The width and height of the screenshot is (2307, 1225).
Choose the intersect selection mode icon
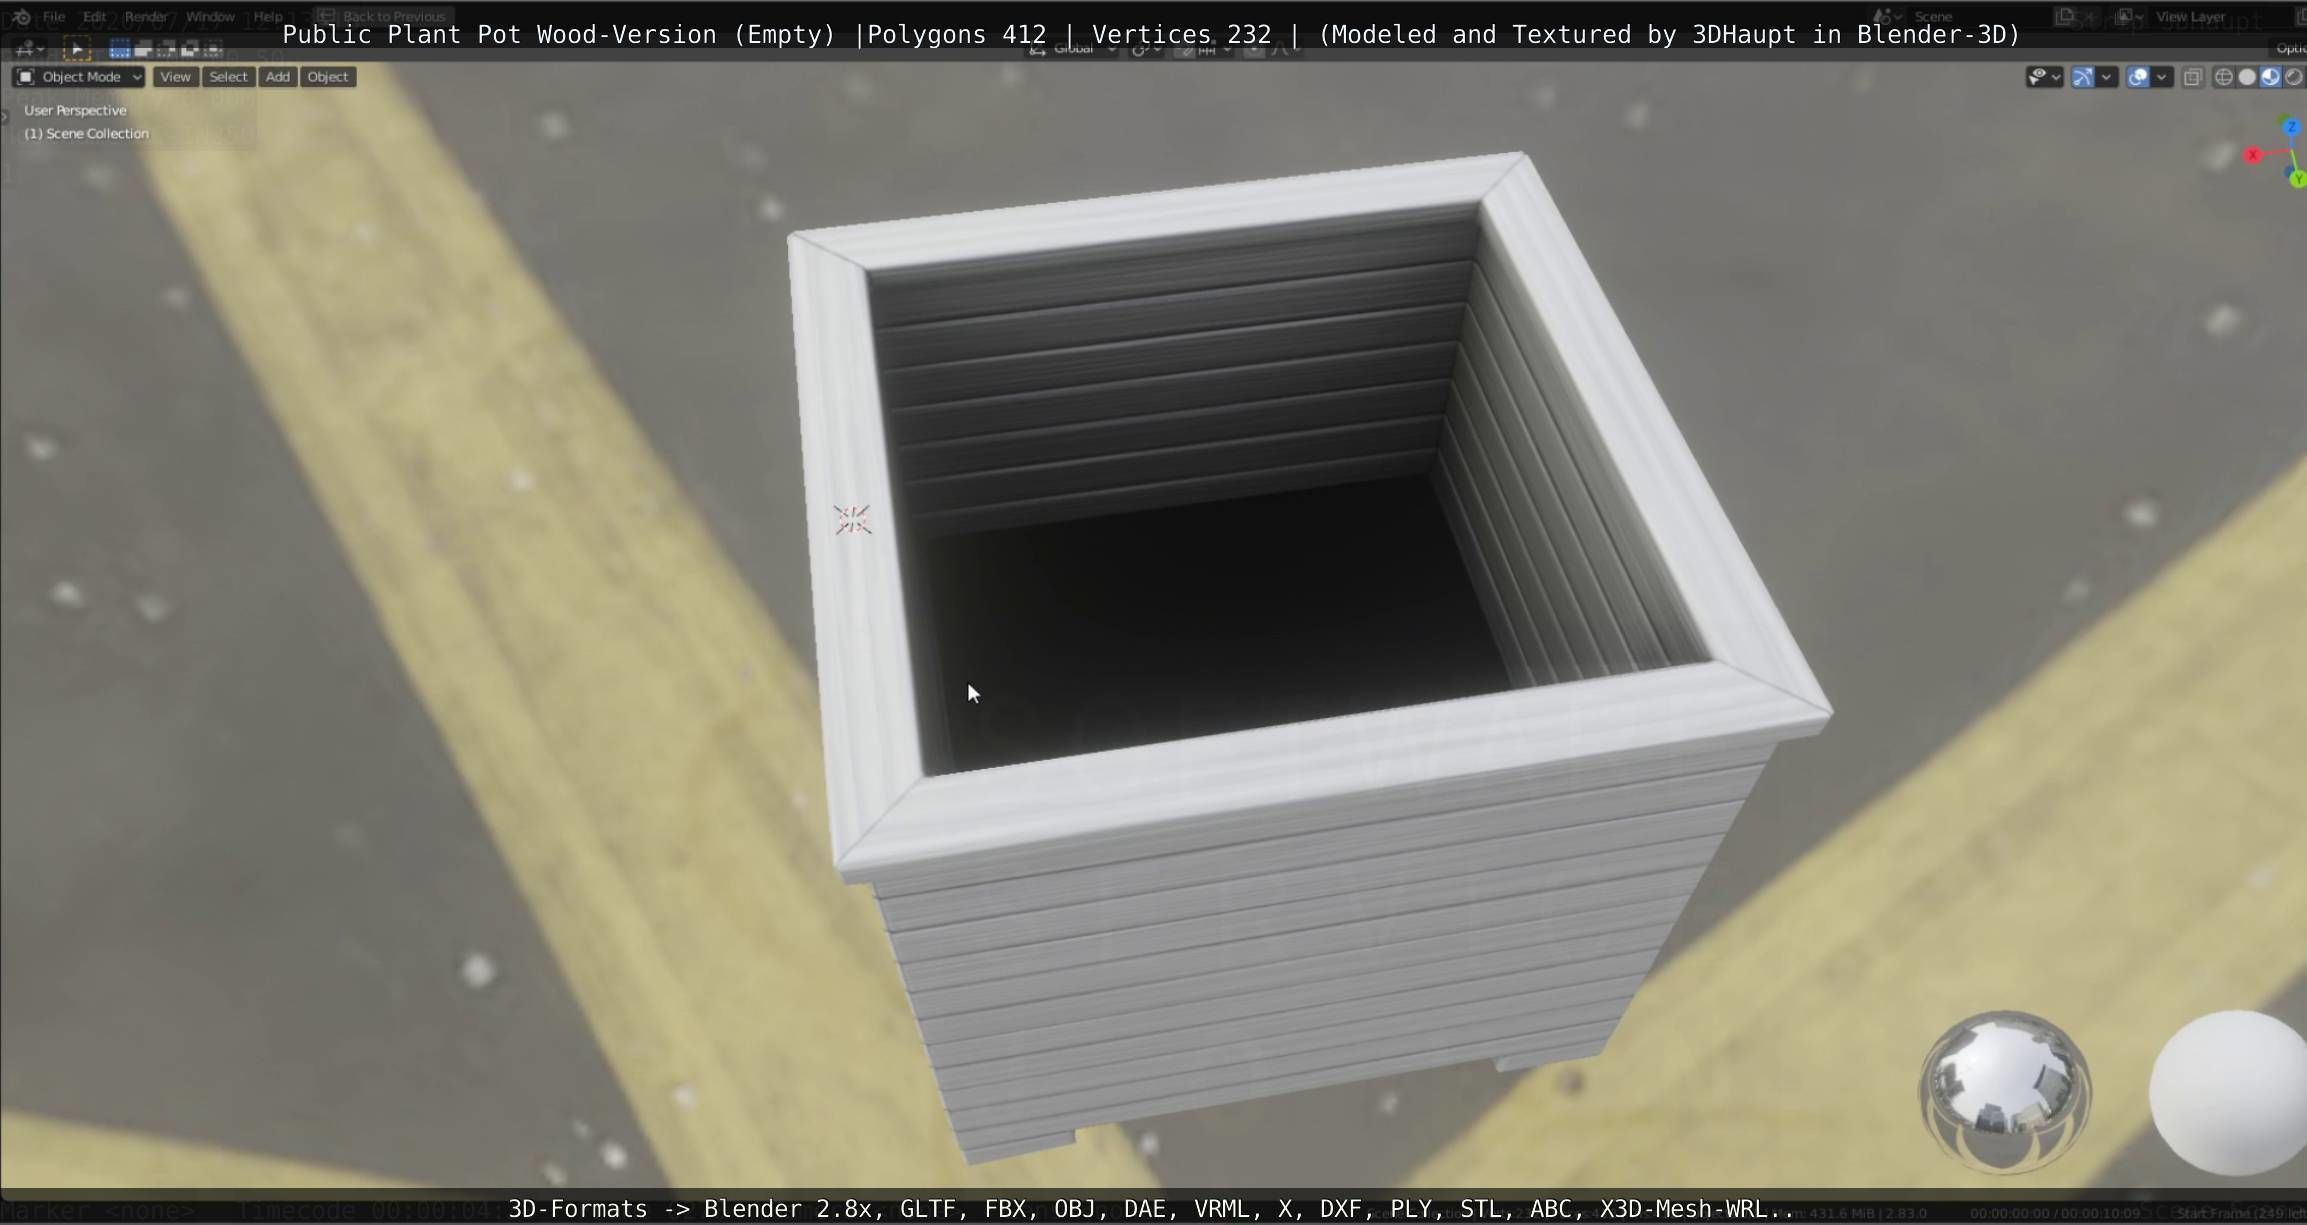pos(212,48)
